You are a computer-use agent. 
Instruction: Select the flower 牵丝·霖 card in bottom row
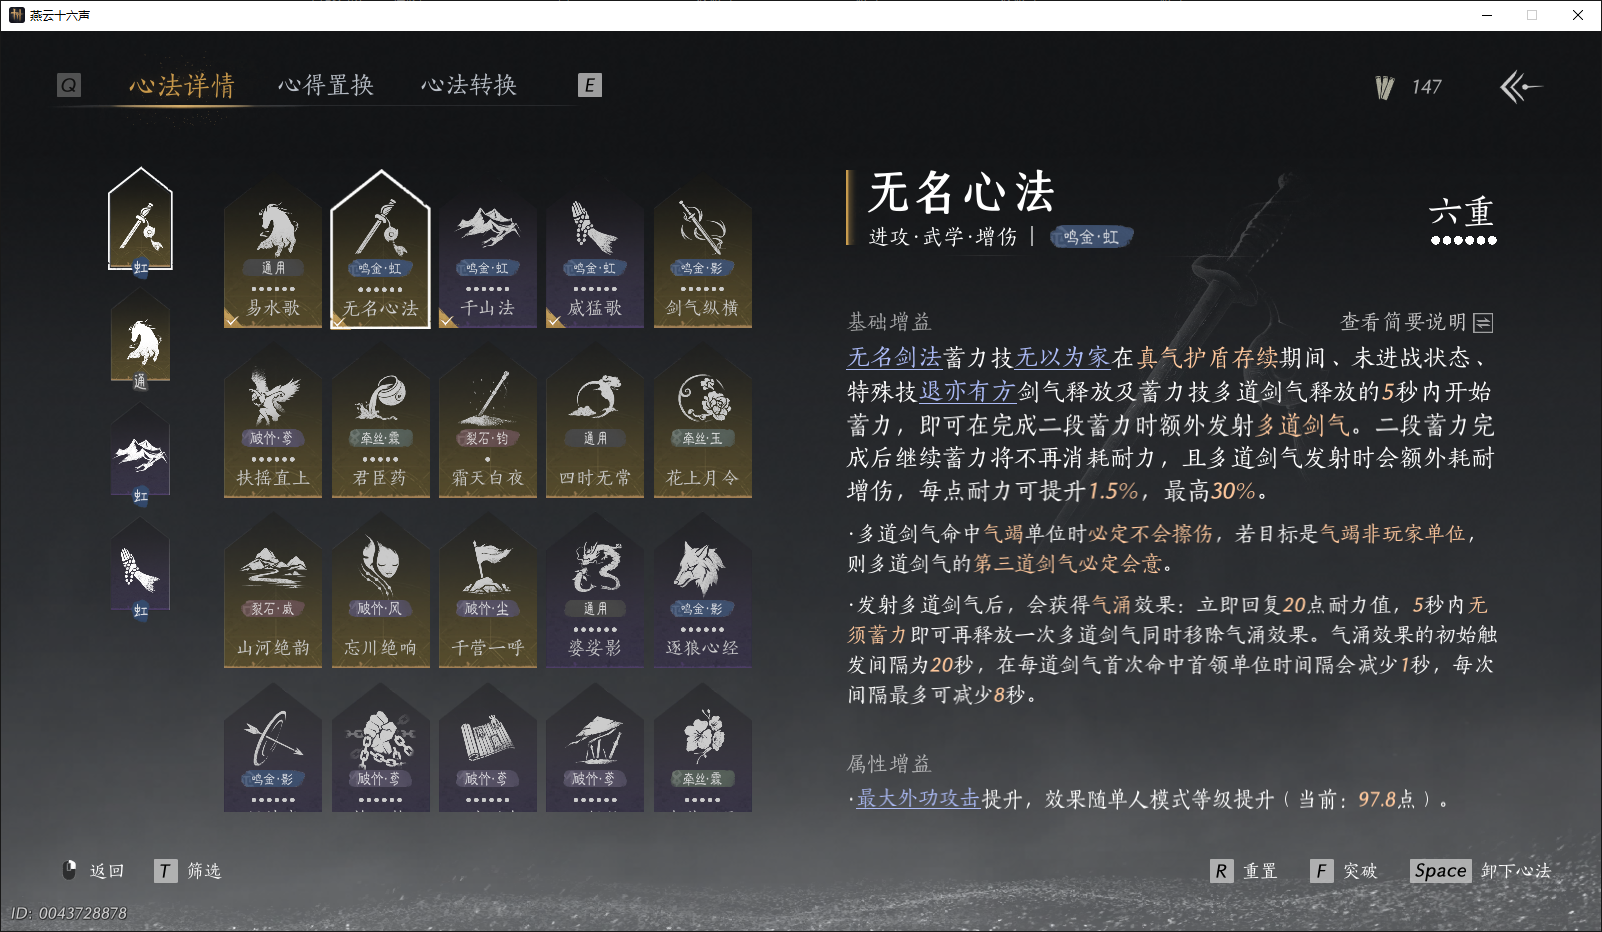tap(702, 748)
